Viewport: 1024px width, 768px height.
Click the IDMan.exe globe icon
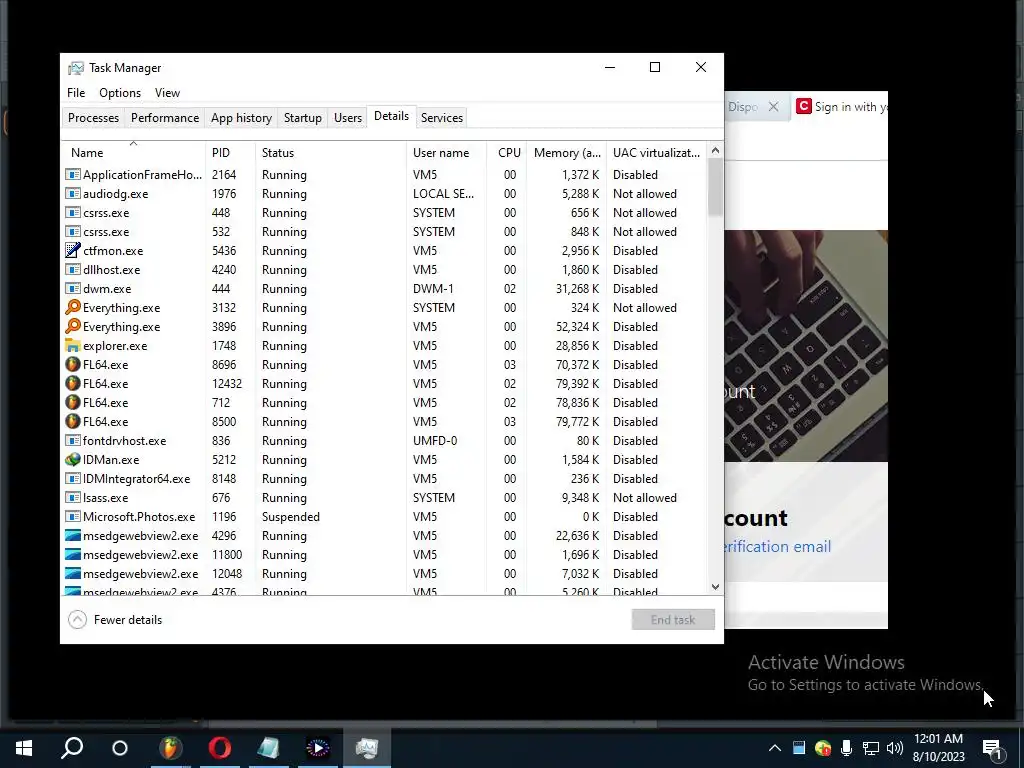72,460
